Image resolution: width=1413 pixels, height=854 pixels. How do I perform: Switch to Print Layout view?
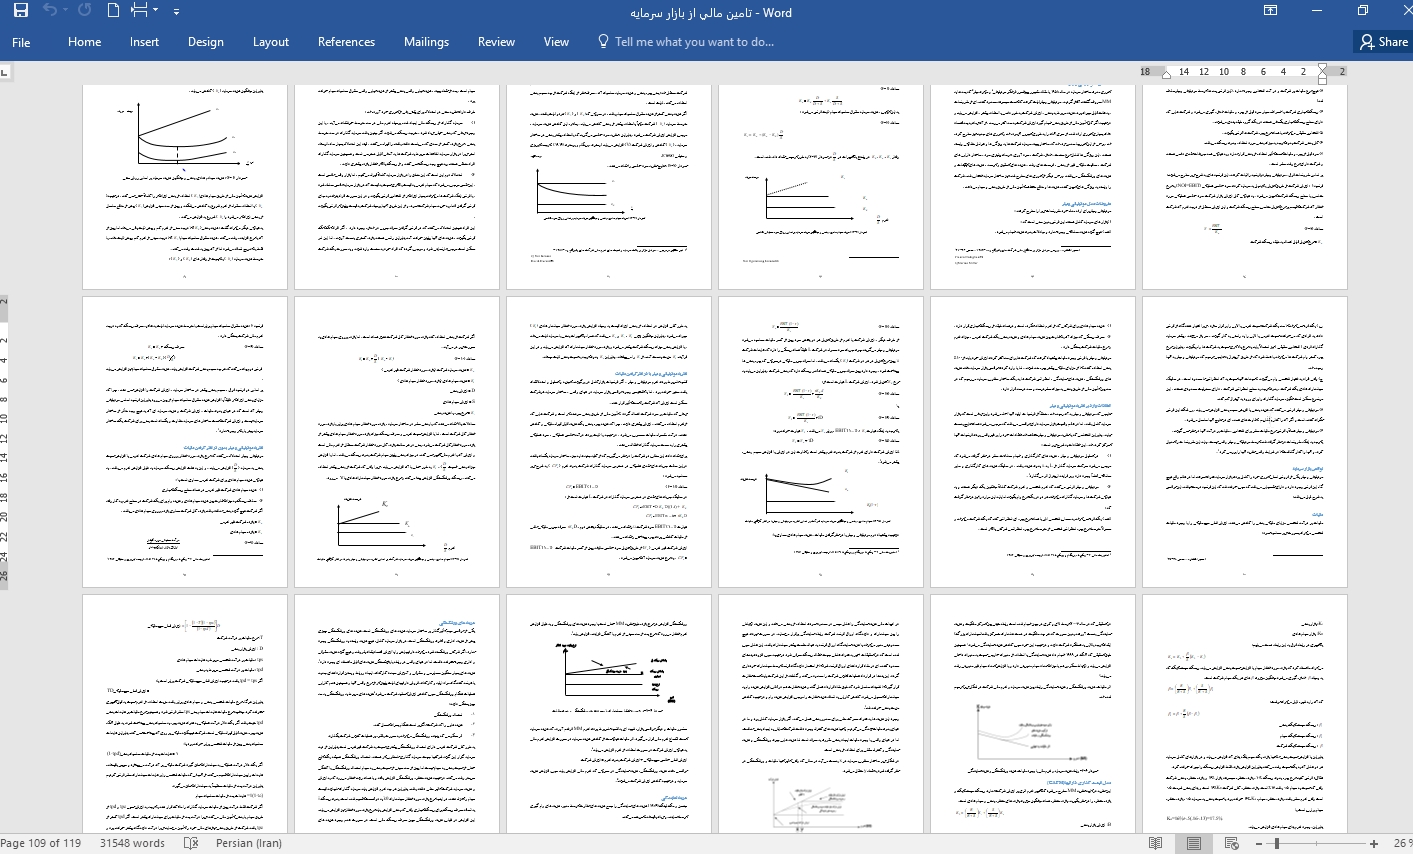pyautogui.click(x=1192, y=843)
